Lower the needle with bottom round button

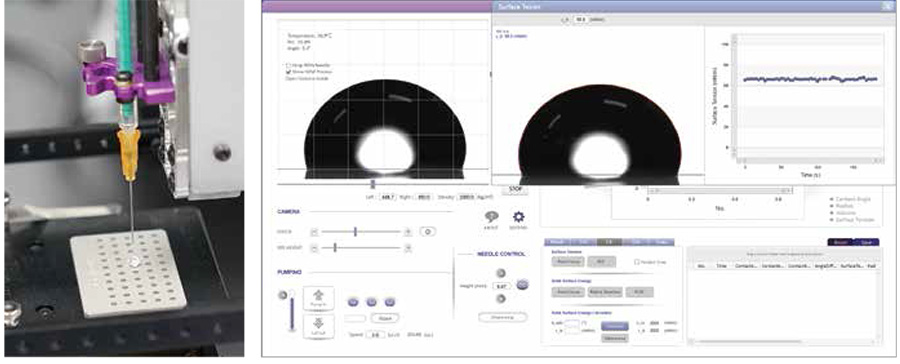(x=501, y=298)
